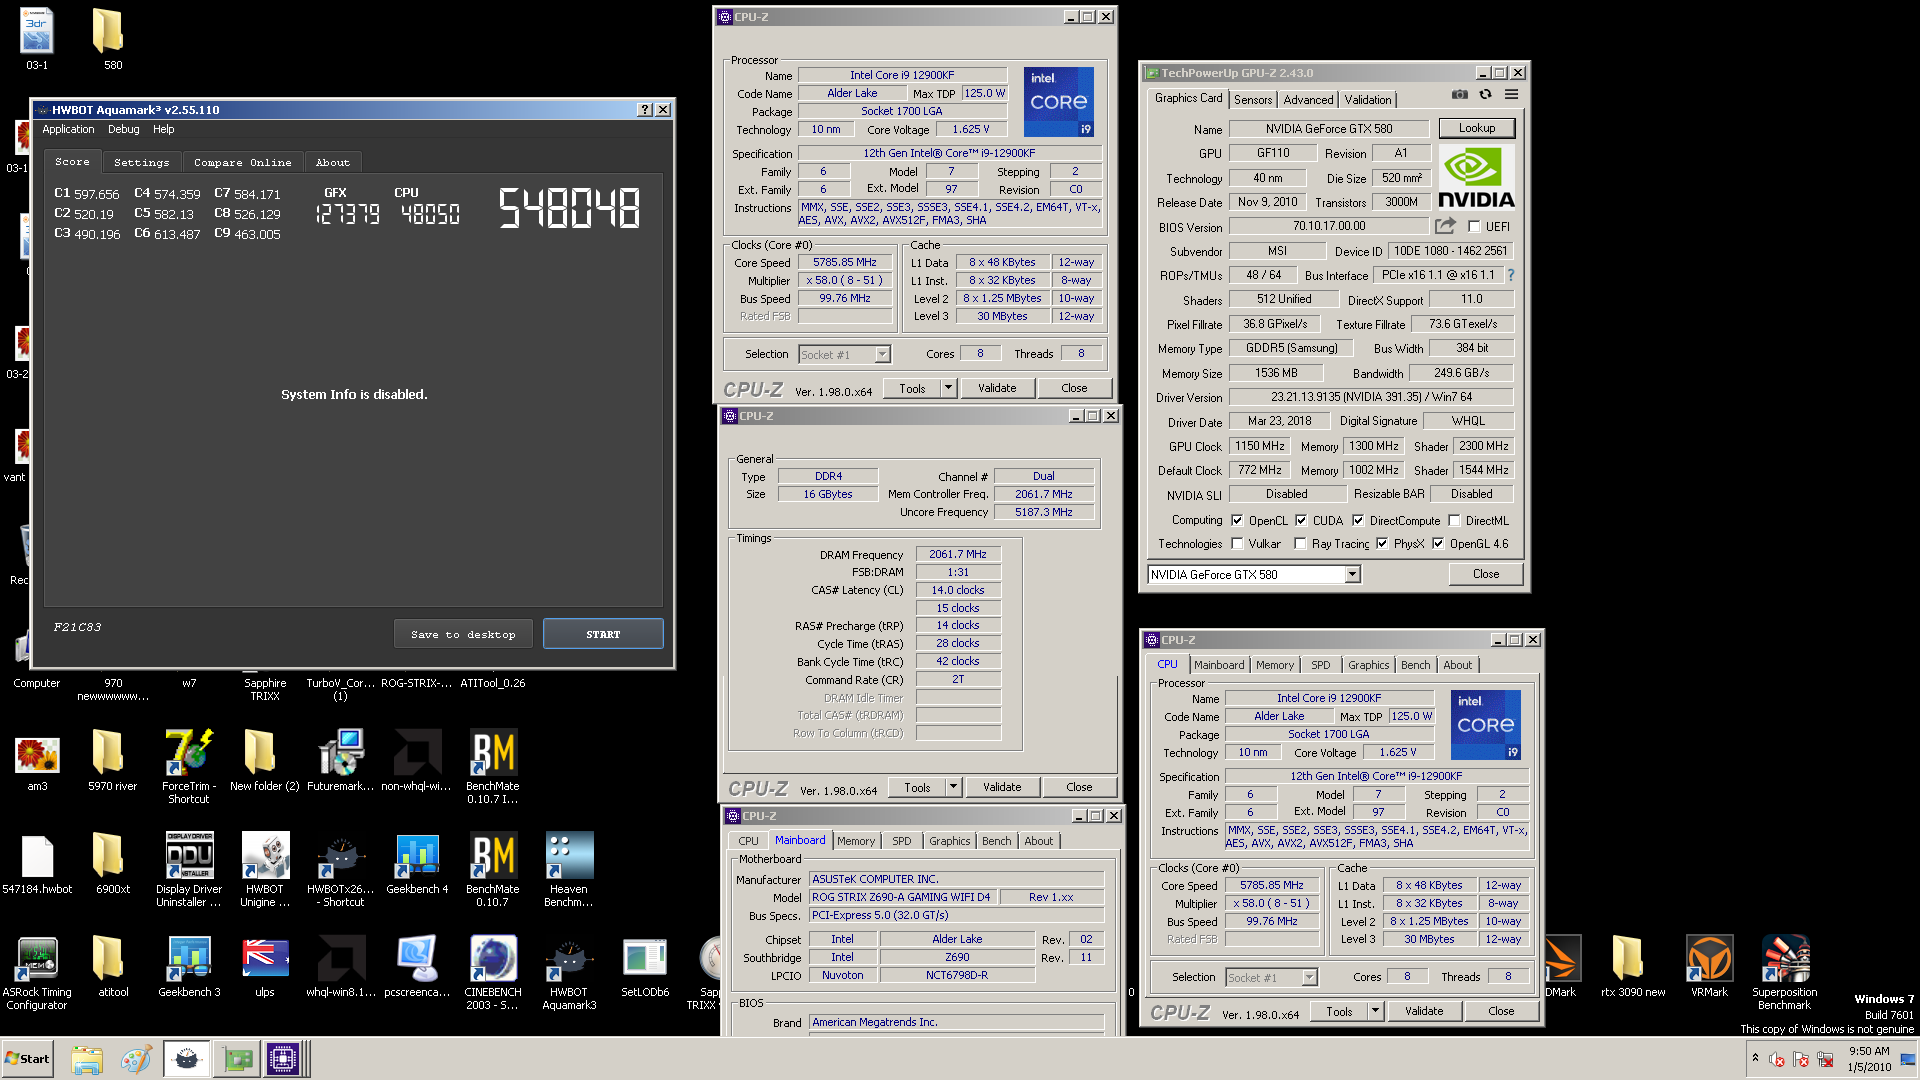Image resolution: width=1920 pixels, height=1080 pixels.
Task: Open GPU selection dropdown NVIDIA GeForce GTX 580
Action: click(1254, 574)
